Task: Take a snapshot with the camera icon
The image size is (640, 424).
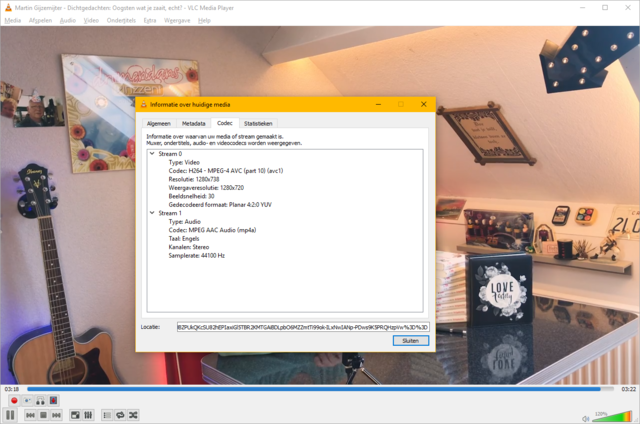Action: click(x=27, y=400)
